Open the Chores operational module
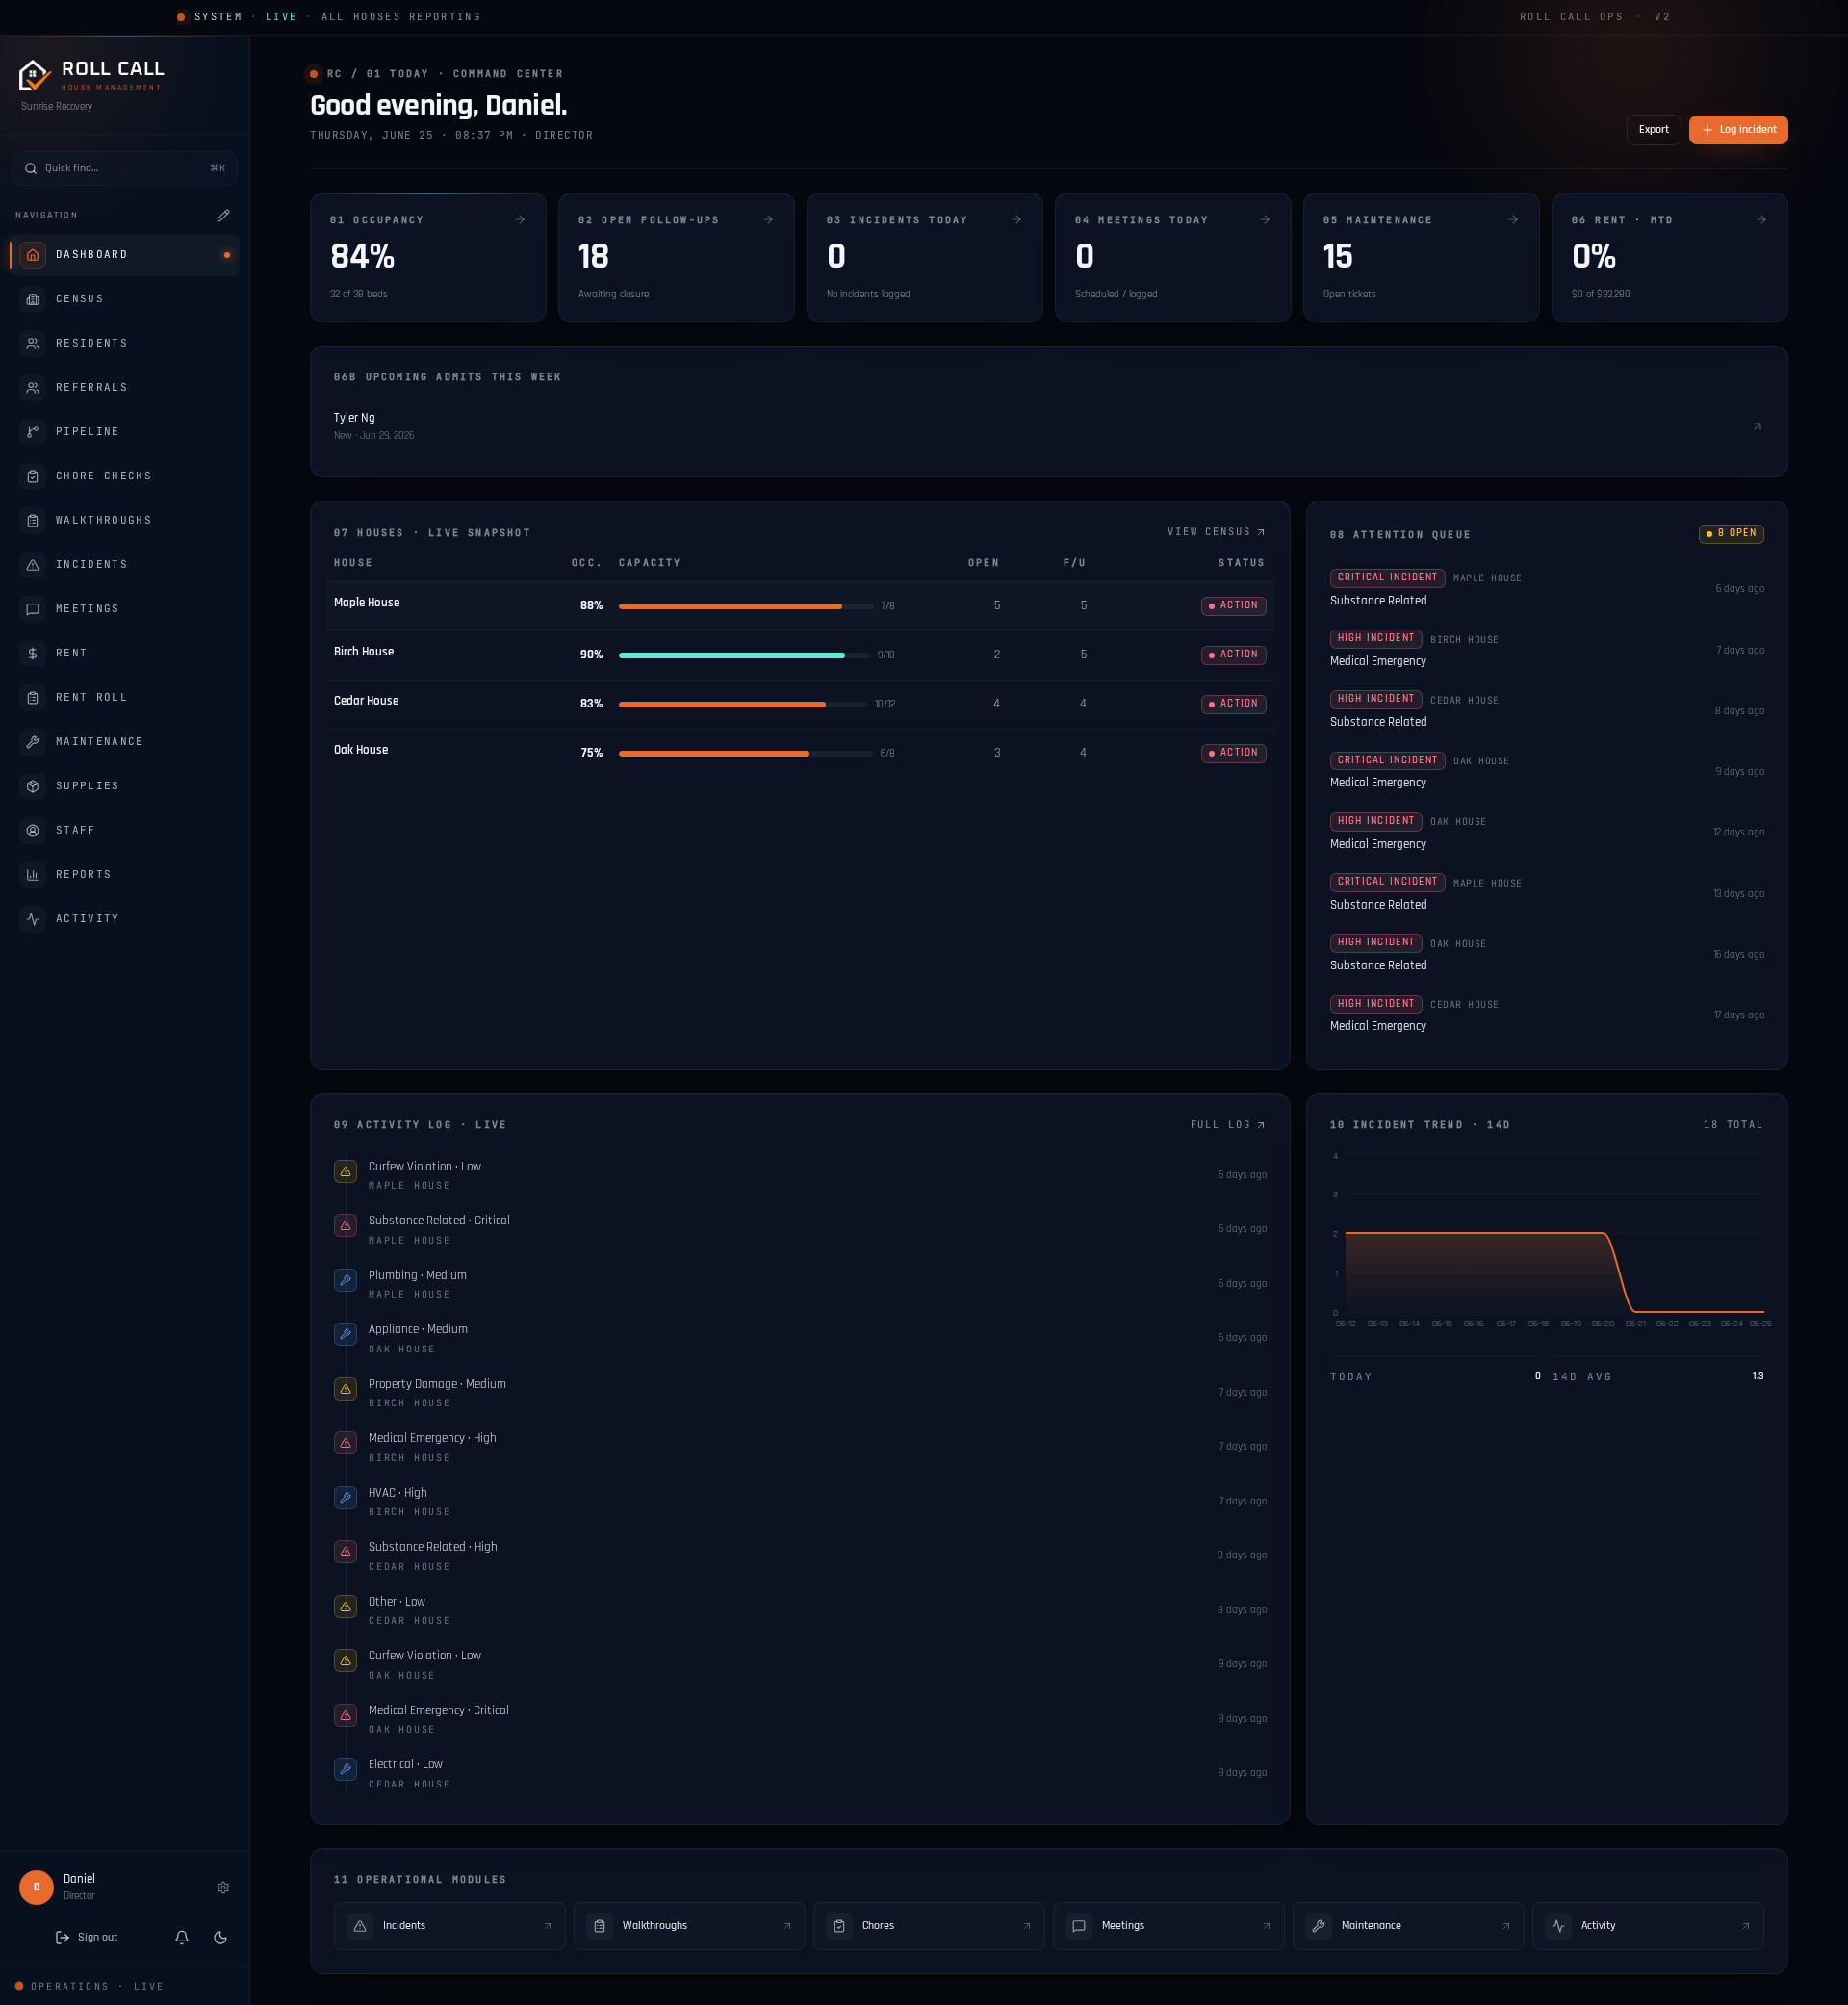 (x=929, y=1926)
